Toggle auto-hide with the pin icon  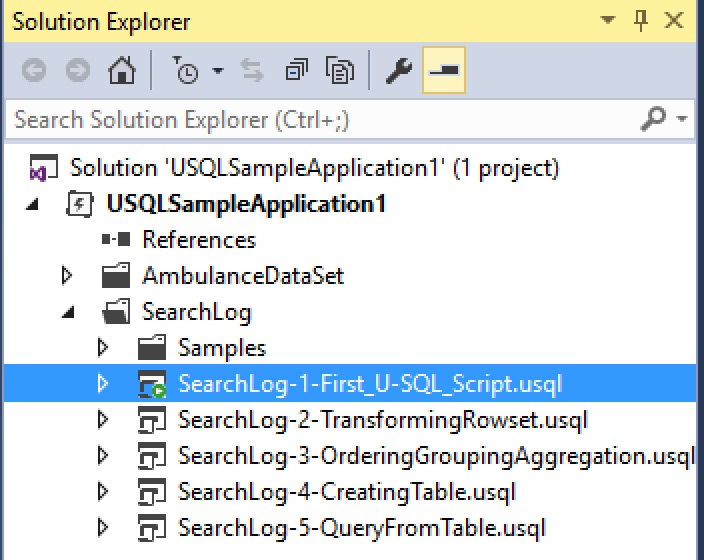coord(641,21)
